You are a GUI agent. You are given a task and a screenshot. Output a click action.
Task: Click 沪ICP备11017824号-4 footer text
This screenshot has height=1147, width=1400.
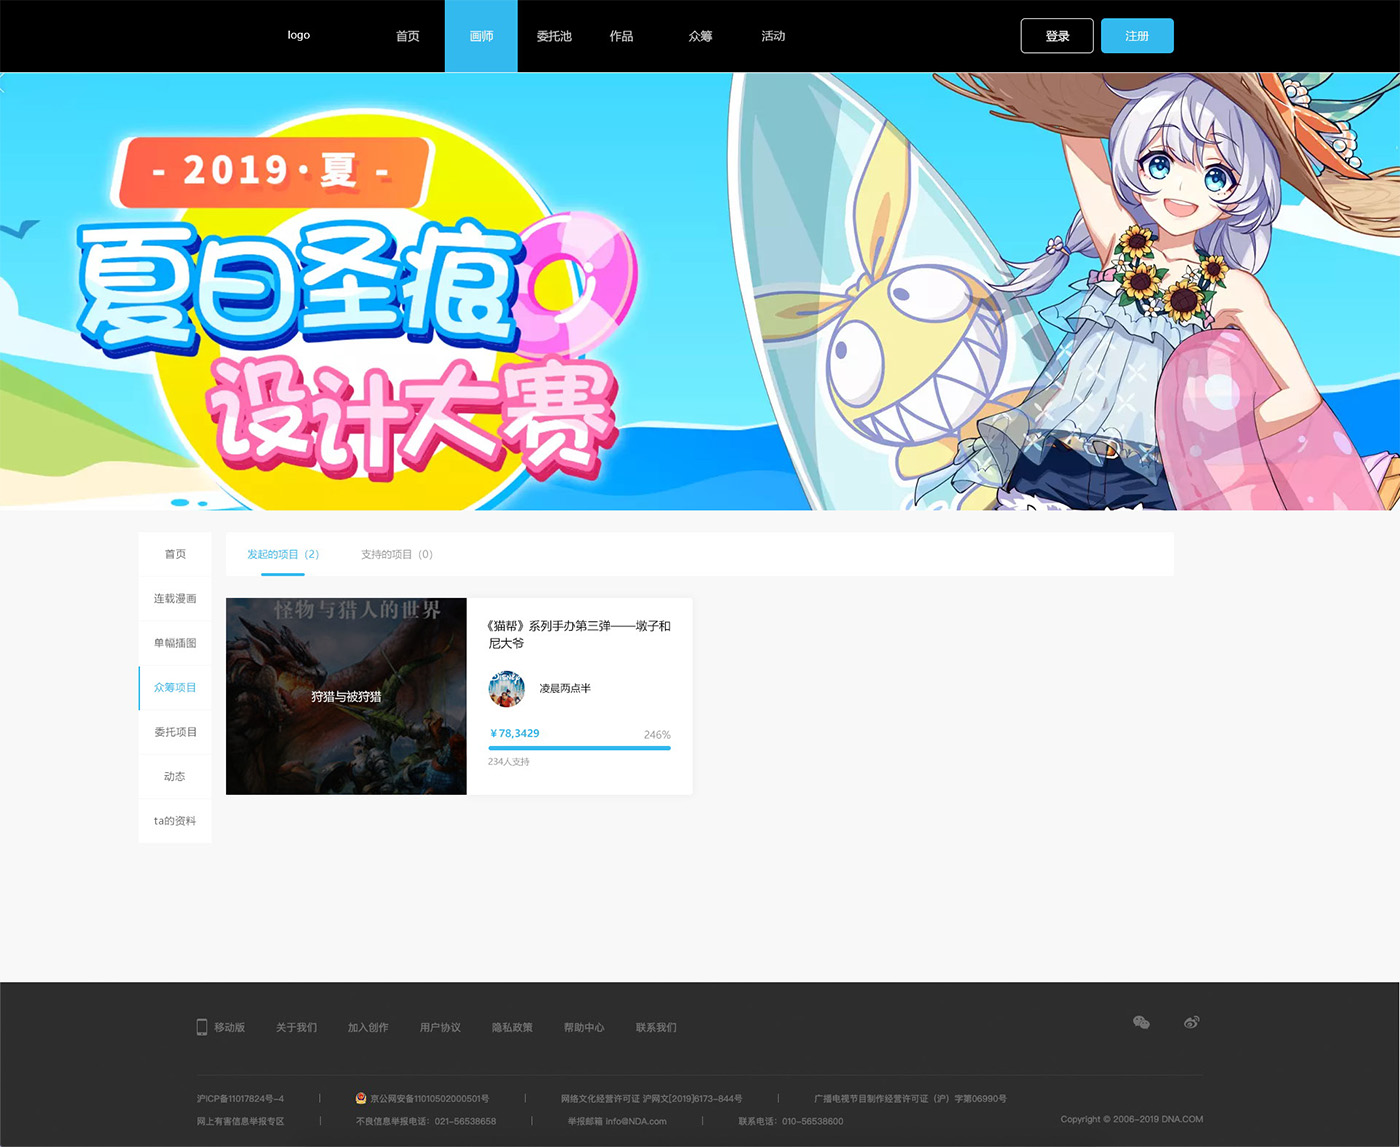[x=240, y=1098]
